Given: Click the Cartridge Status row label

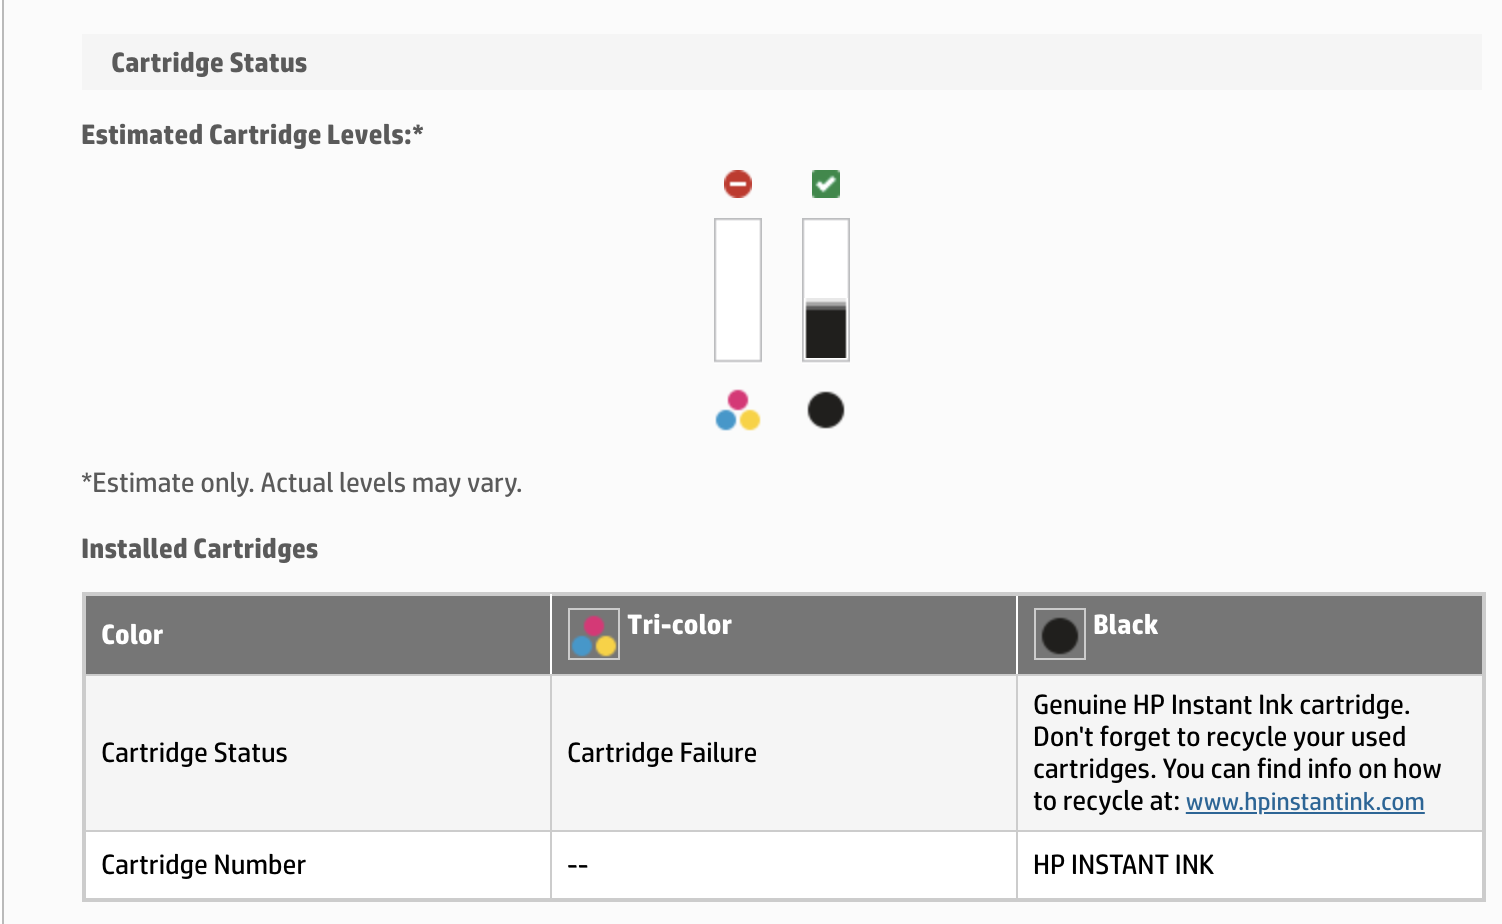Looking at the screenshot, I should (x=194, y=753).
